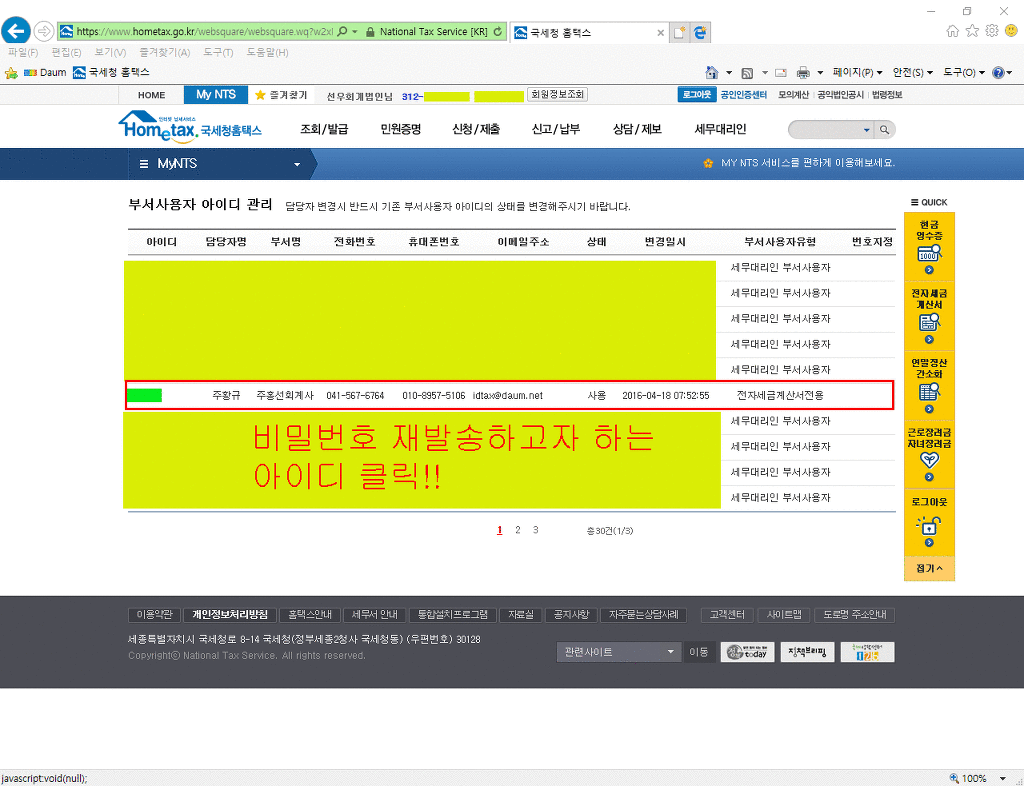Open the browser home icon at top right

click(x=953, y=31)
